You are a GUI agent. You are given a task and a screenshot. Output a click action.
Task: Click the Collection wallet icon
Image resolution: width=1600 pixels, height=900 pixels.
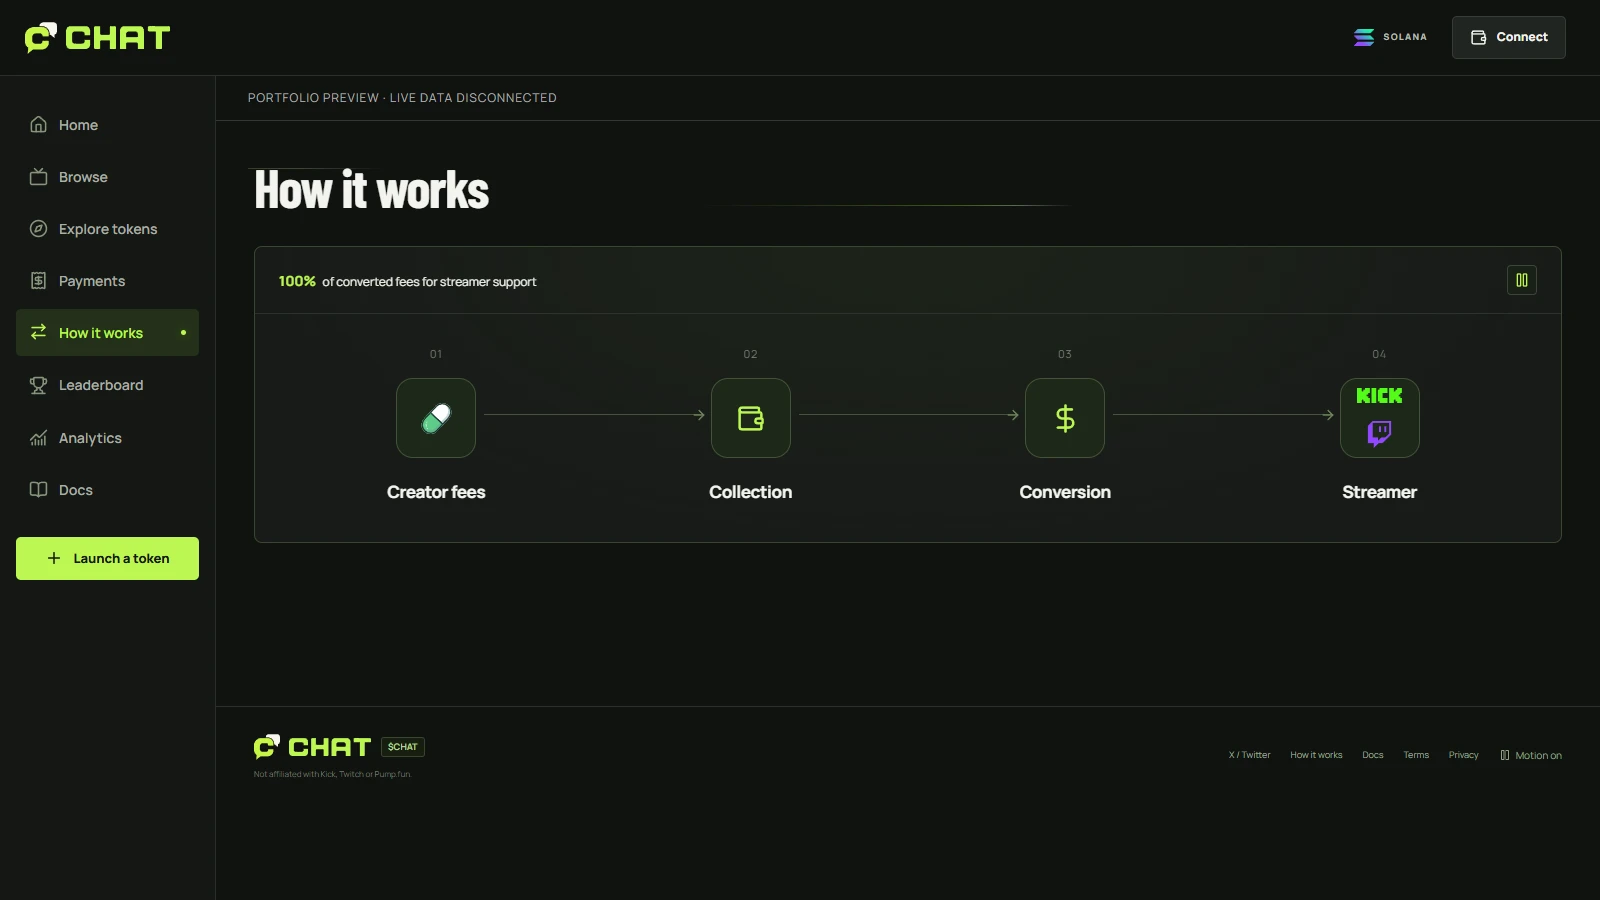click(750, 418)
